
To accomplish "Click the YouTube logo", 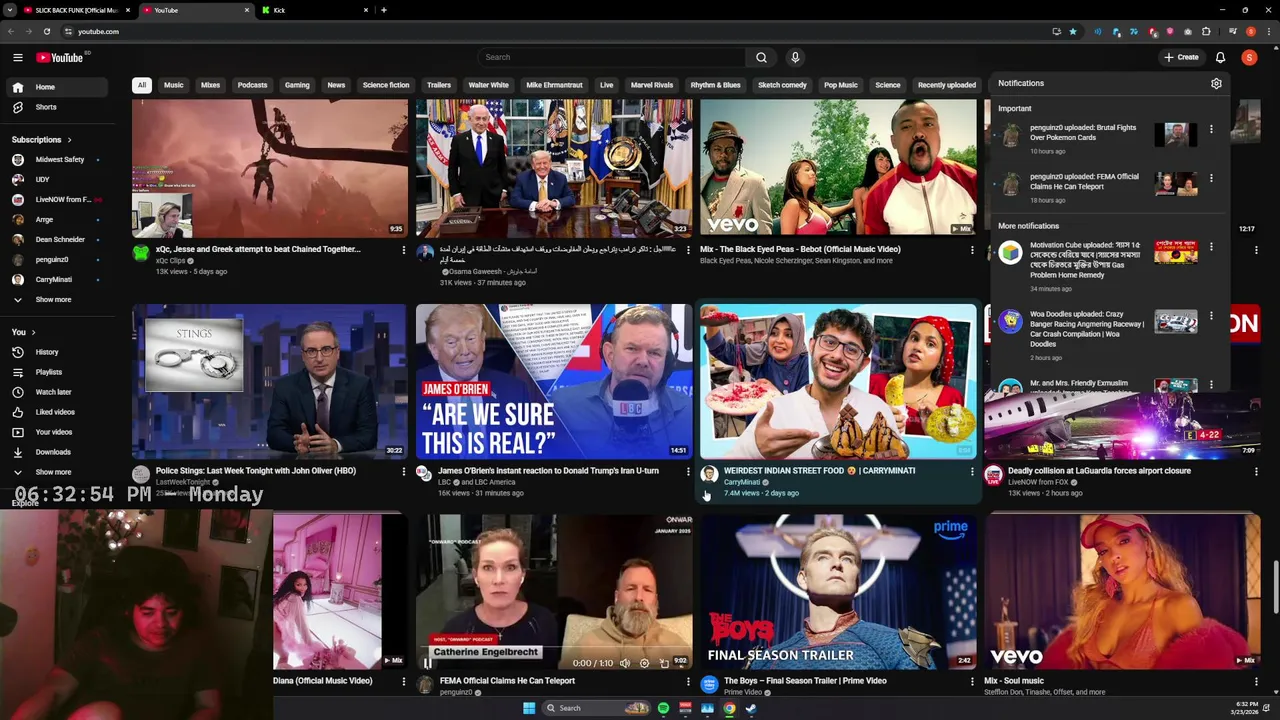I will (x=60, y=58).
